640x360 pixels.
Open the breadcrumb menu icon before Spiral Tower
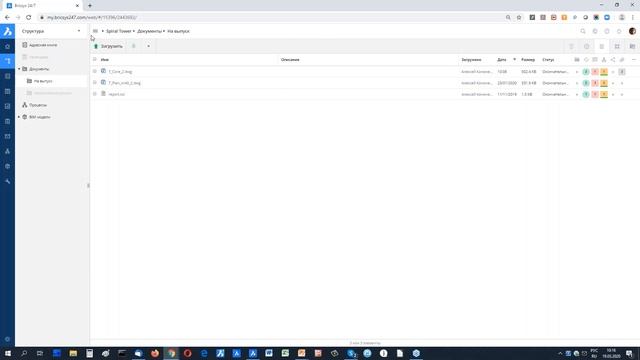coord(95,31)
